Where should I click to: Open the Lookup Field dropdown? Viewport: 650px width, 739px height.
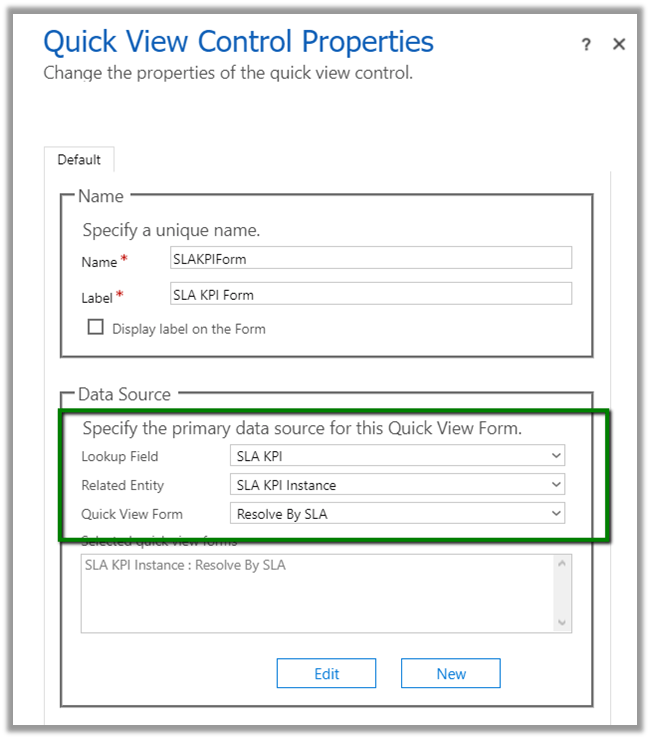point(397,456)
